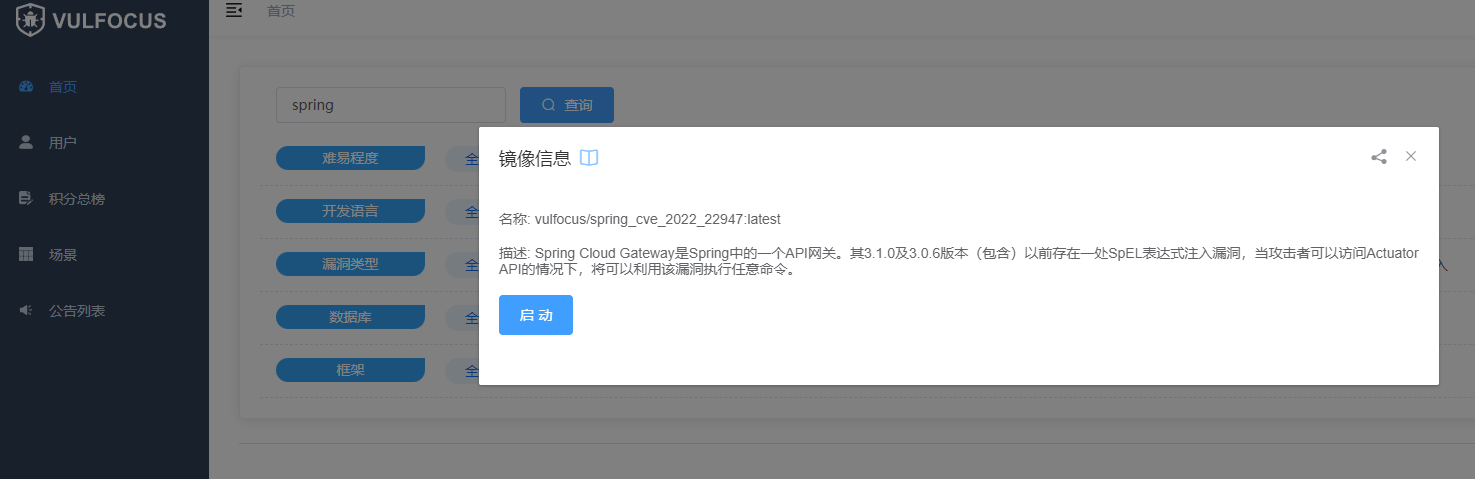Viewport: 1475px width, 479px height.
Task: Select the 开发语言 filter label
Action: tap(350, 211)
